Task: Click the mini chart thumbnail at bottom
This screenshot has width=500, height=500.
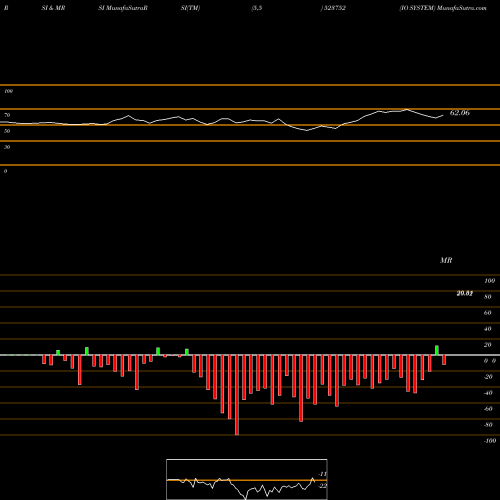Action: click(x=247, y=479)
